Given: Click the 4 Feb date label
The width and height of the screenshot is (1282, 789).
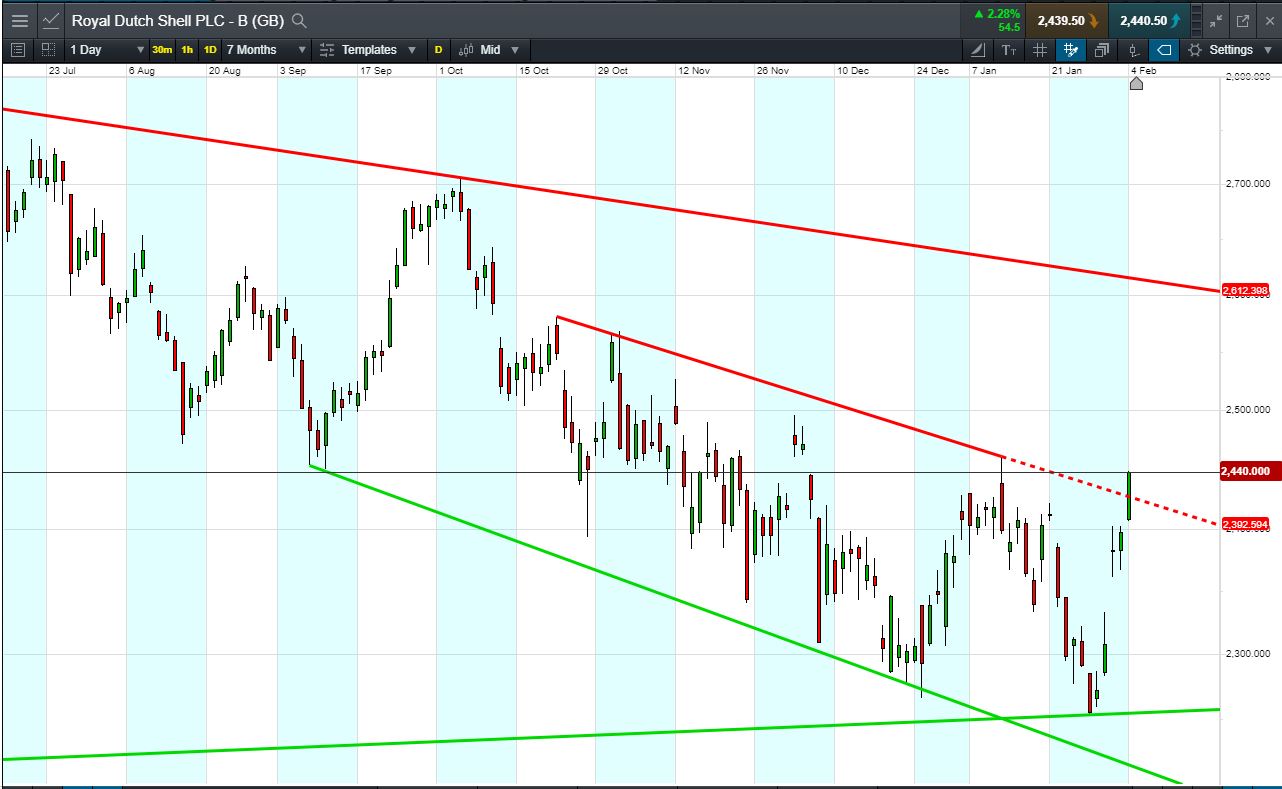Looking at the screenshot, I should point(1144,71).
